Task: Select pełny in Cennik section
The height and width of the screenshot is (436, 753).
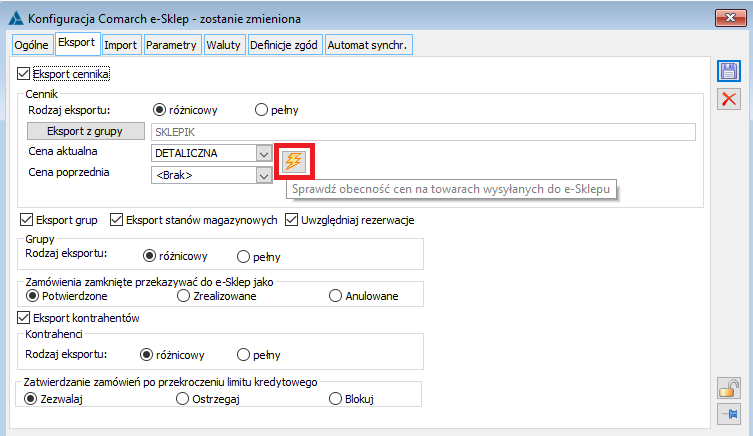Action: 261,110
